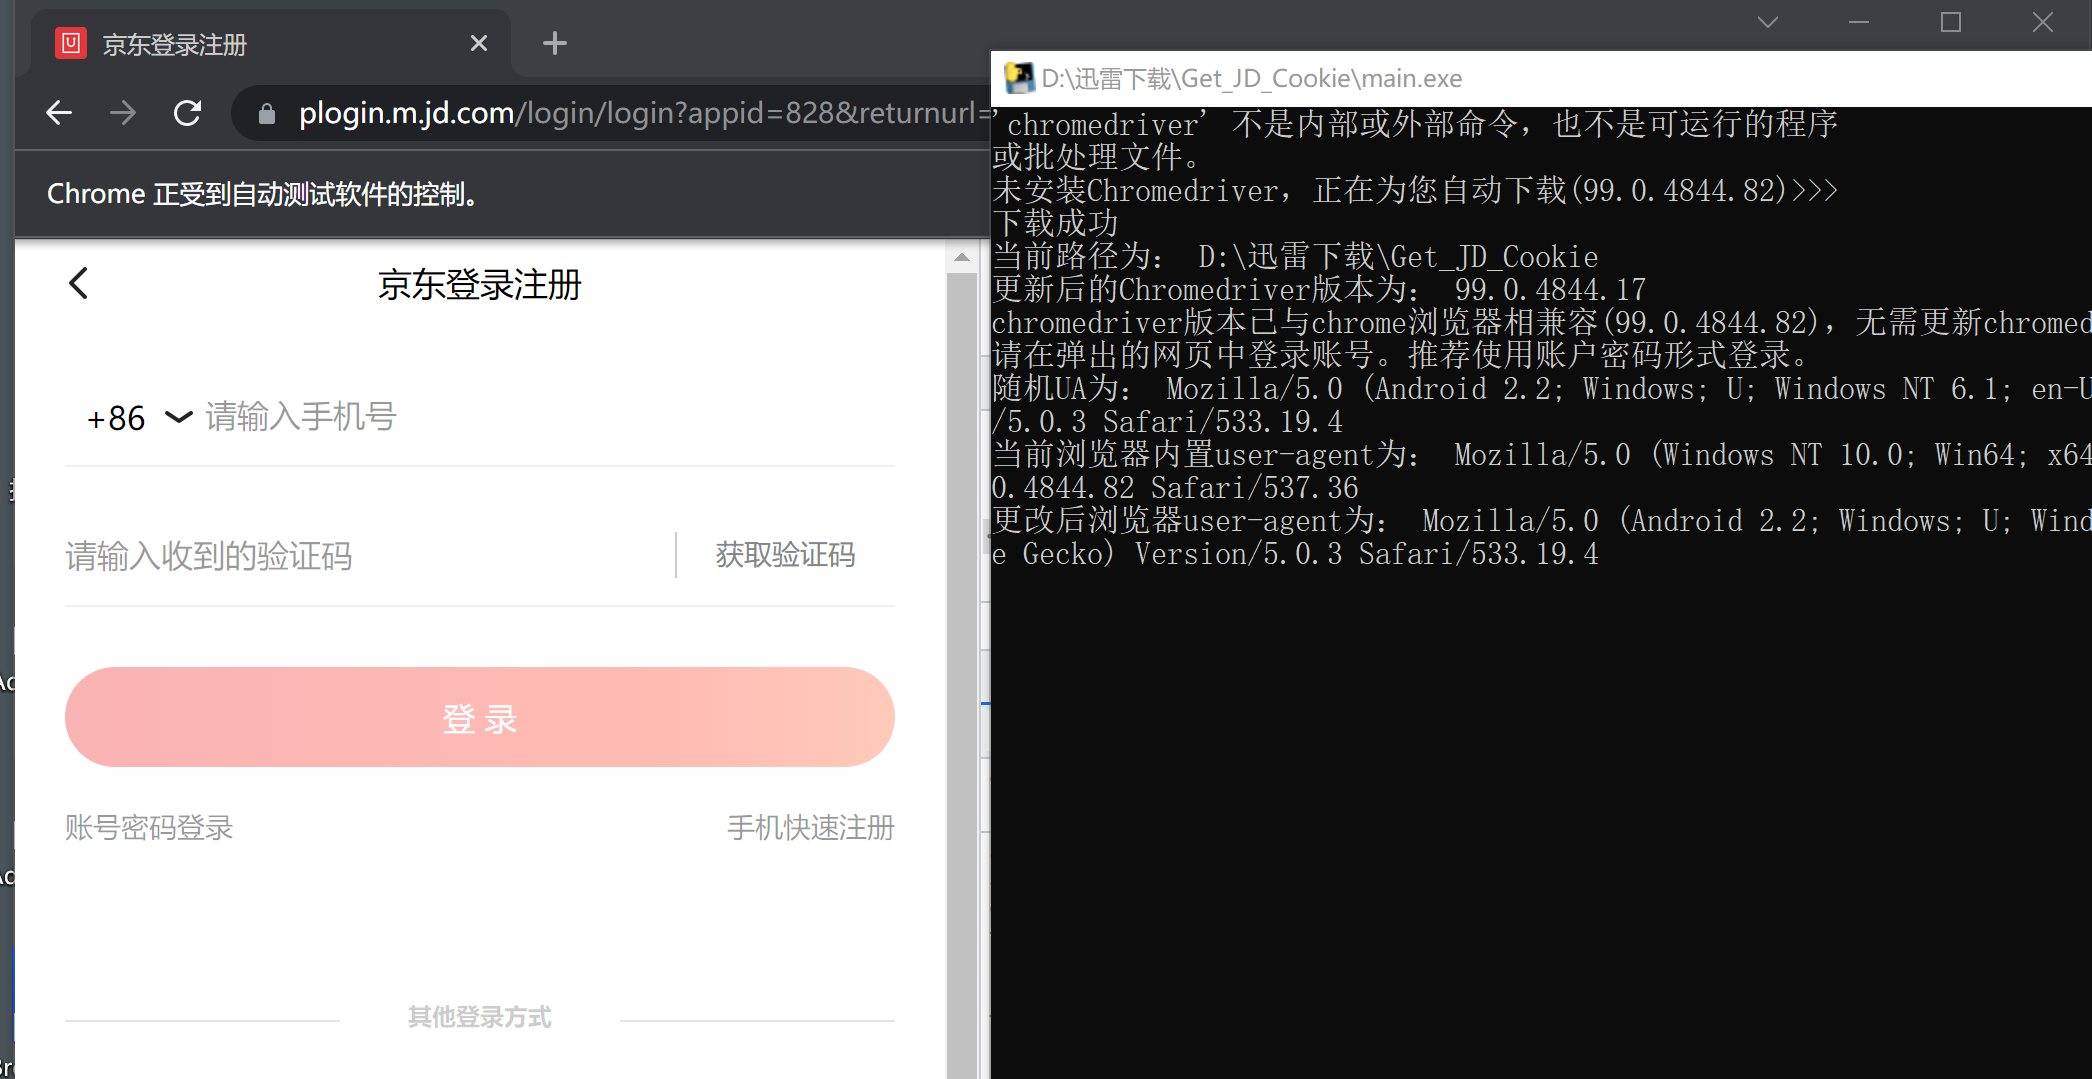This screenshot has height=1079, width=2092.
Task: Click console line 更新后的Chromedriver版本为 99.0.4844.17
Action: point(1319,289)
